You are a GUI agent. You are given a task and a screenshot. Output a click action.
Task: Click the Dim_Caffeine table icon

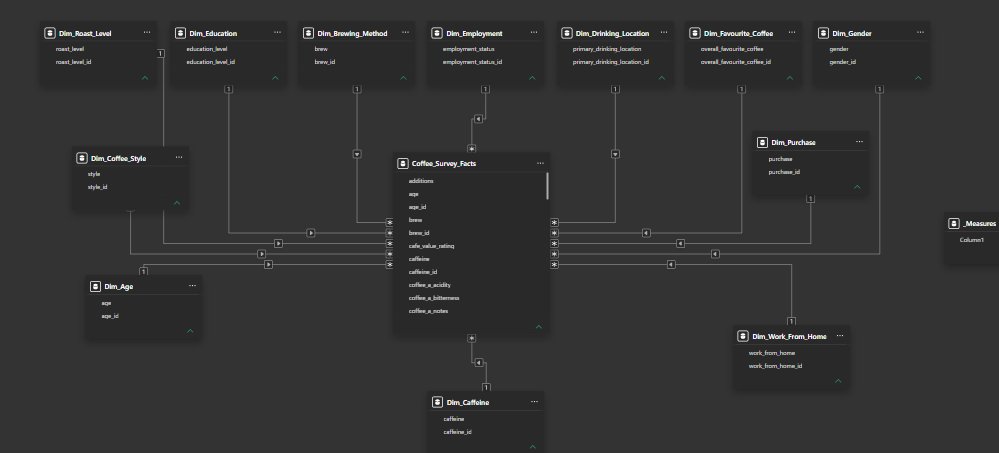coord(437,402)
